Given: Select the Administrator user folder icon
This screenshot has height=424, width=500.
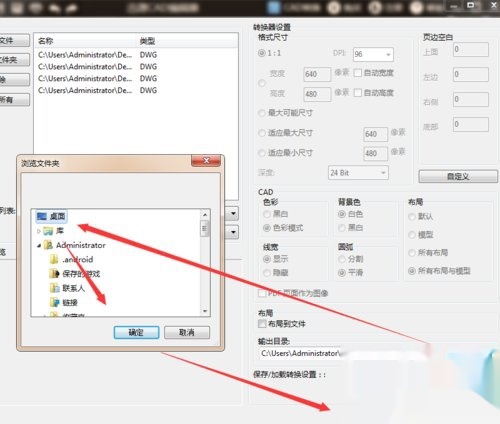Looking at the screenshot, I should [48, 245].
